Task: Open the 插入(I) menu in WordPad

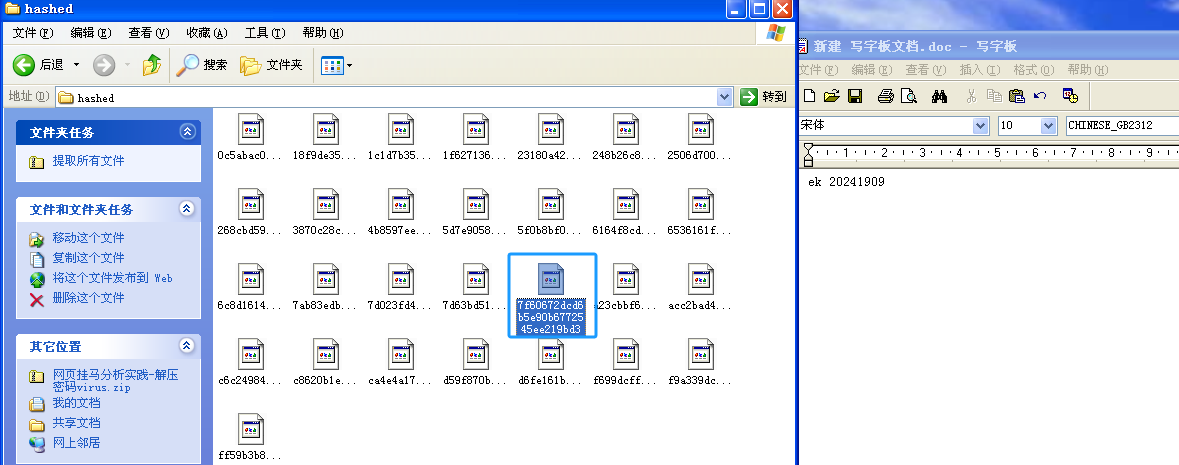Action: click(x=980, y=70)
